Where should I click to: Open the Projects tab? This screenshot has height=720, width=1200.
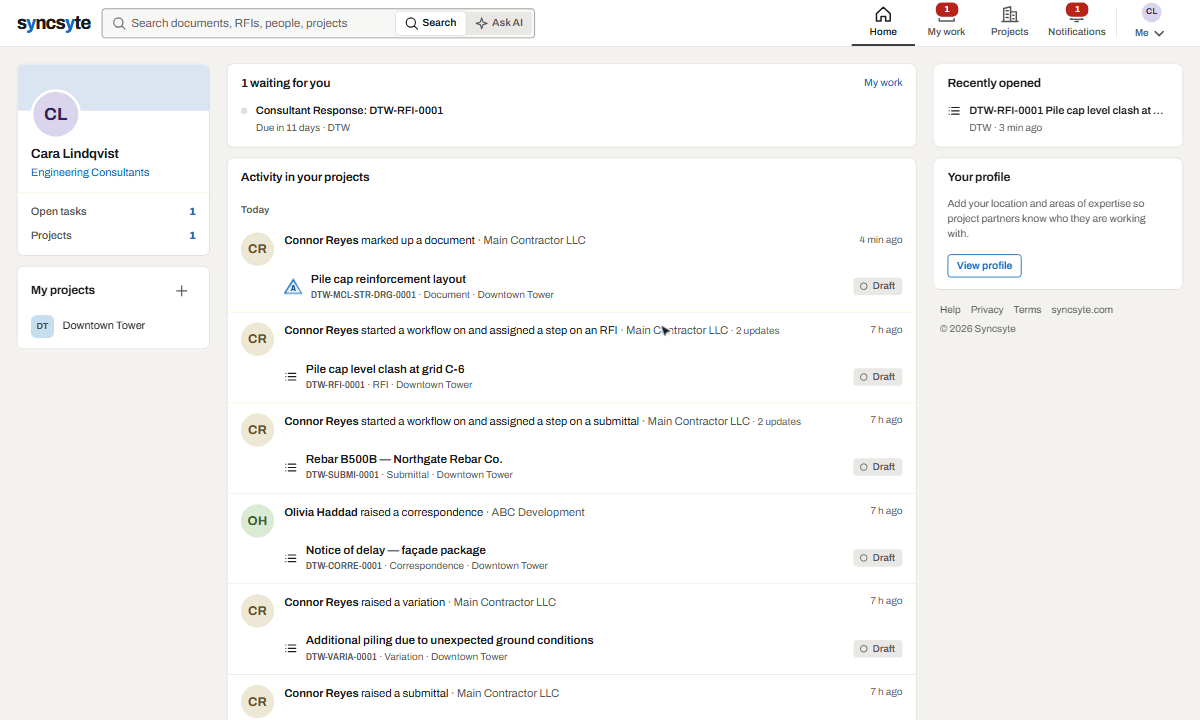tap(1010, 23)
